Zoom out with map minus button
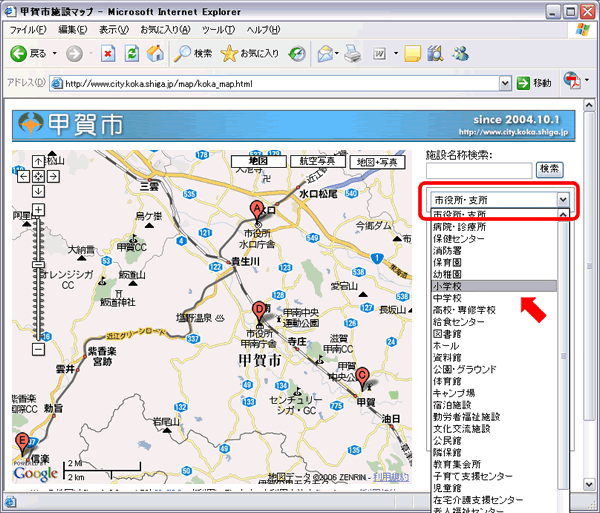This screenshot has width=600, height=513. 38,349
